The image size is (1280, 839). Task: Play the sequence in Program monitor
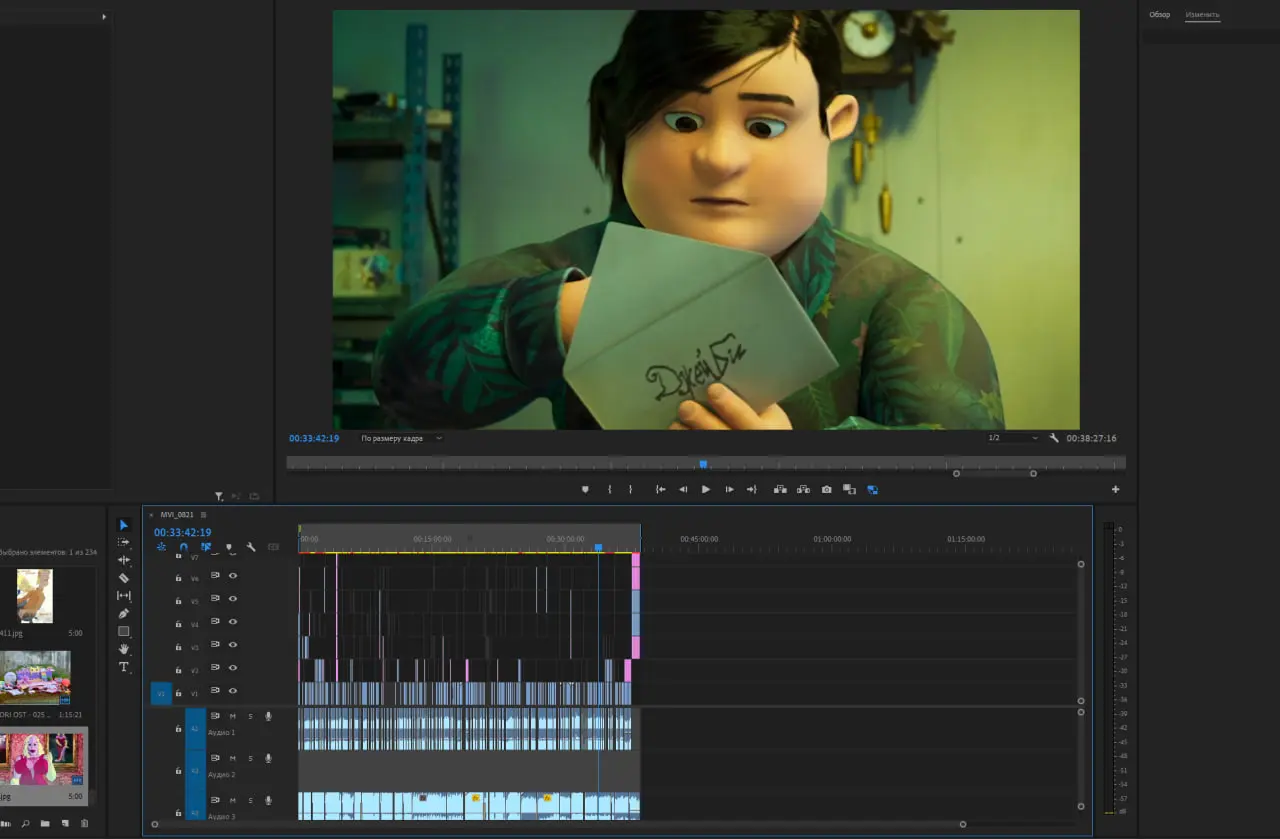point(705,489)
